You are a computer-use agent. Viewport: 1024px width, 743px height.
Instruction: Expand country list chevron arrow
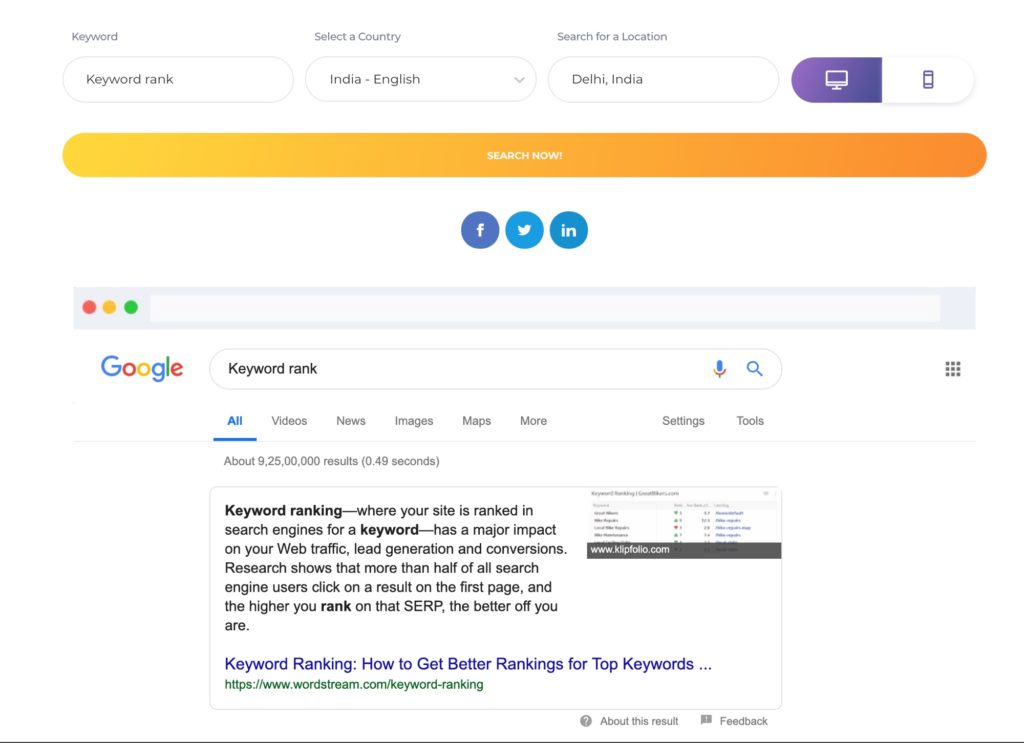click(519, 80)
